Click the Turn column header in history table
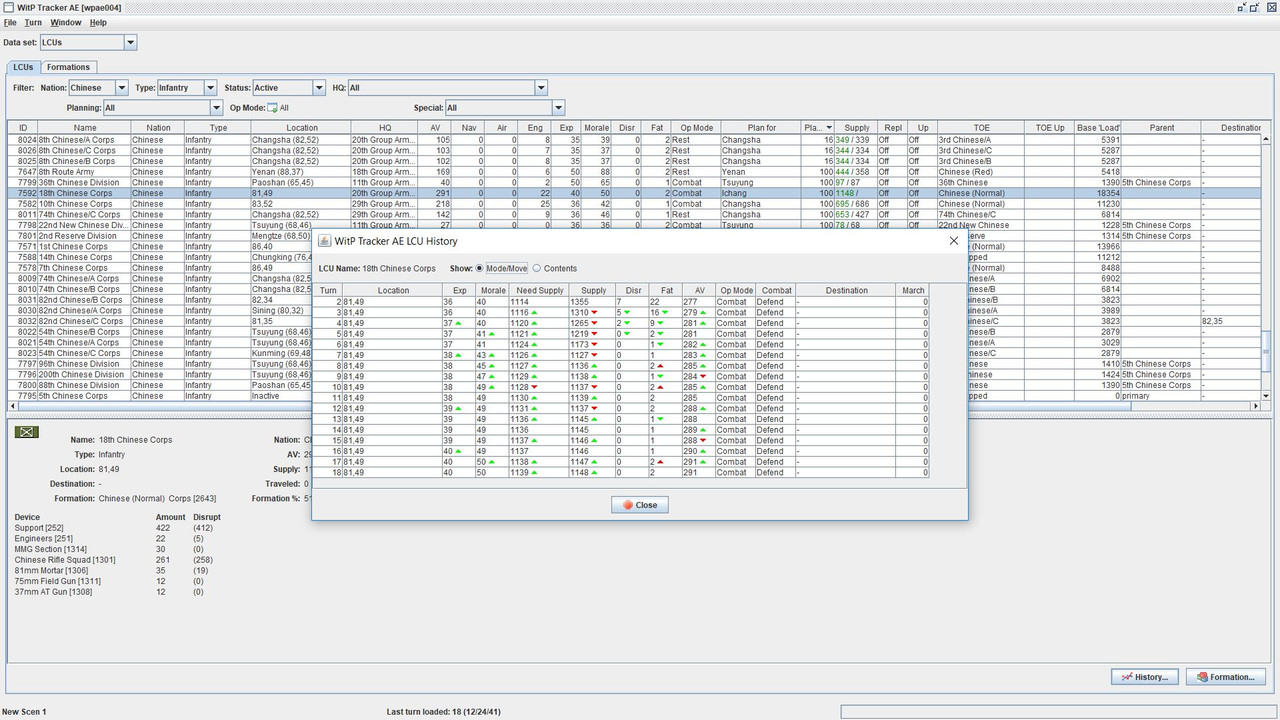 (328, 290)
